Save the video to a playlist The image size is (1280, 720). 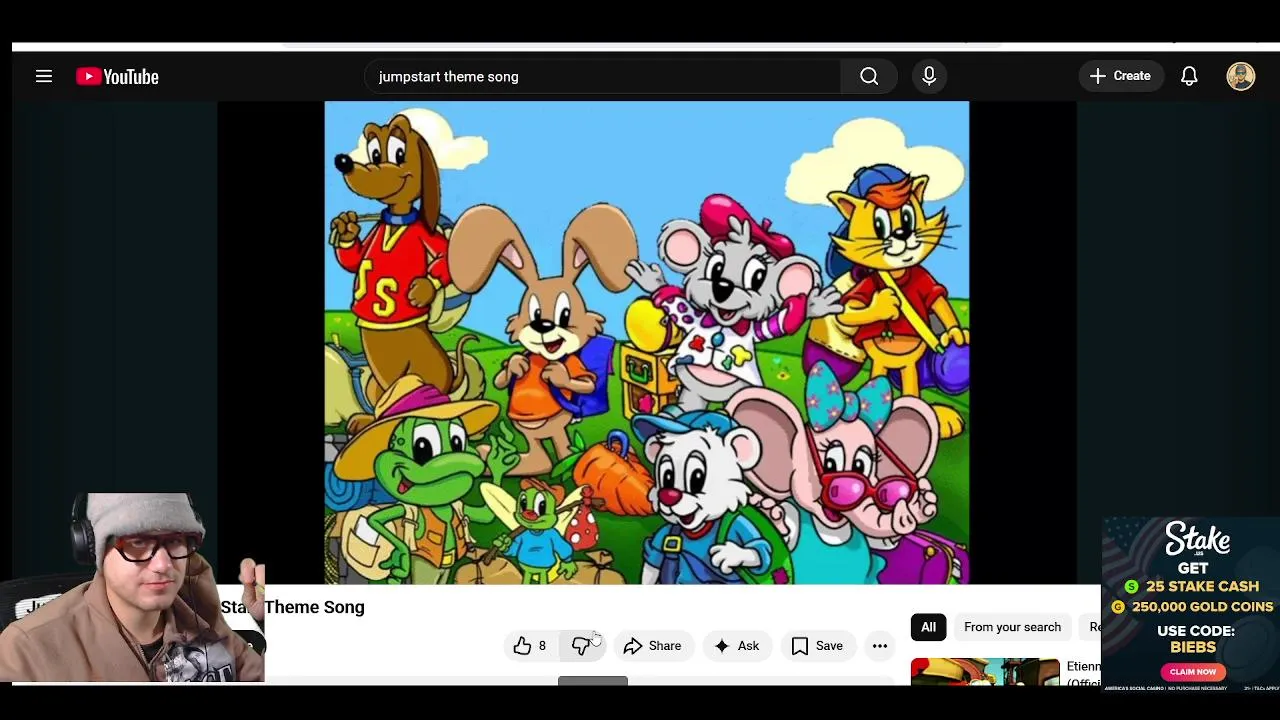[818, 646]
